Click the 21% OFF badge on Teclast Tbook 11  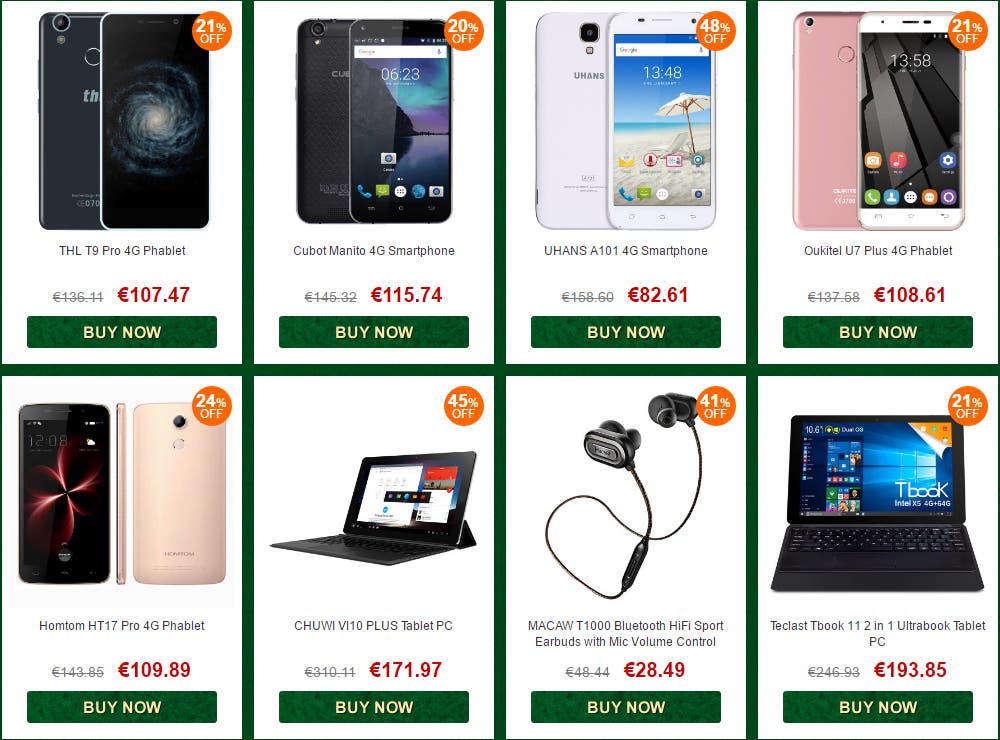[x=967, y=406]
